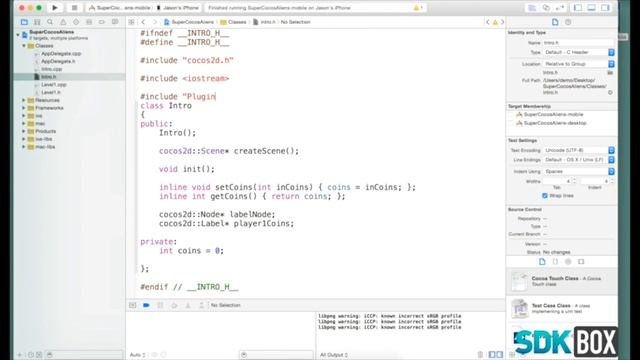Reveal full path in Finder arrow
Image resolution: width=640 pixels, height=360 pixels.
click(x=610, y=93)
